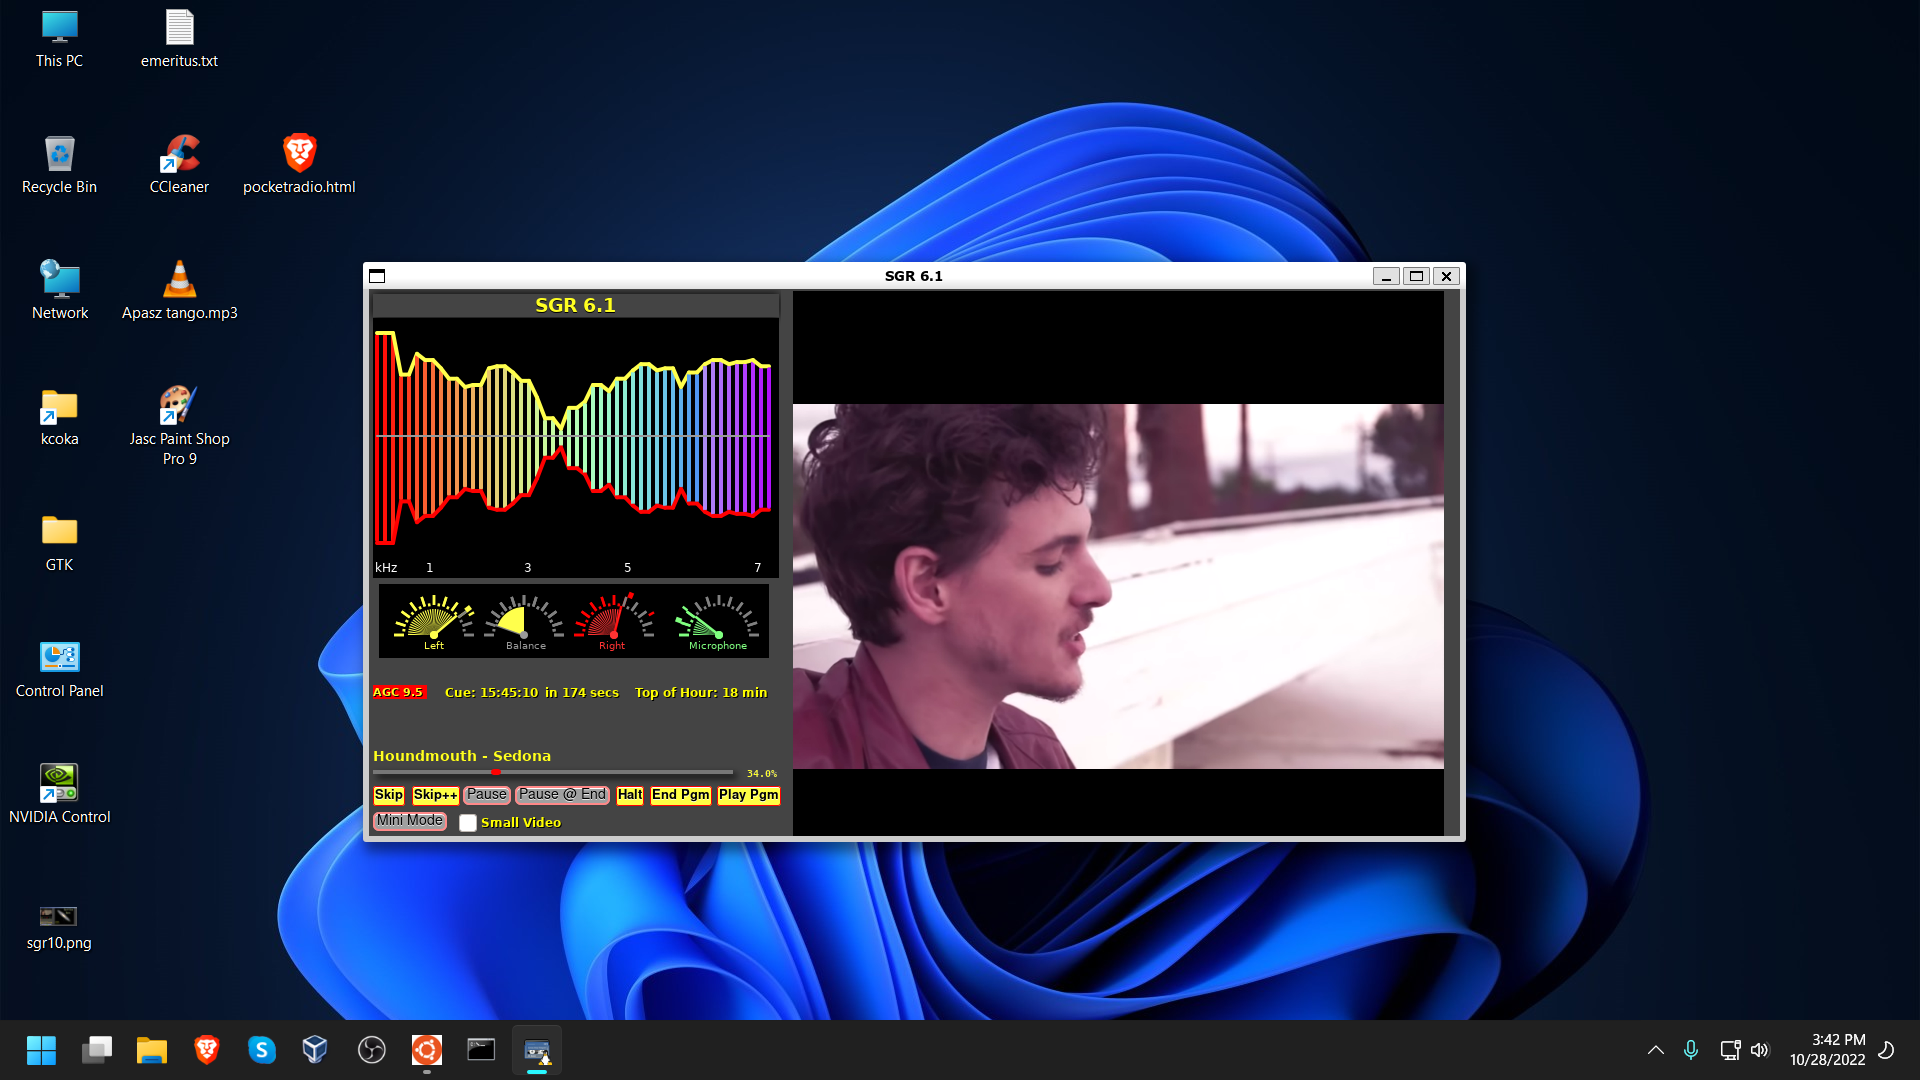
Task: Click the Microphone level gauge
Action: 718,623
